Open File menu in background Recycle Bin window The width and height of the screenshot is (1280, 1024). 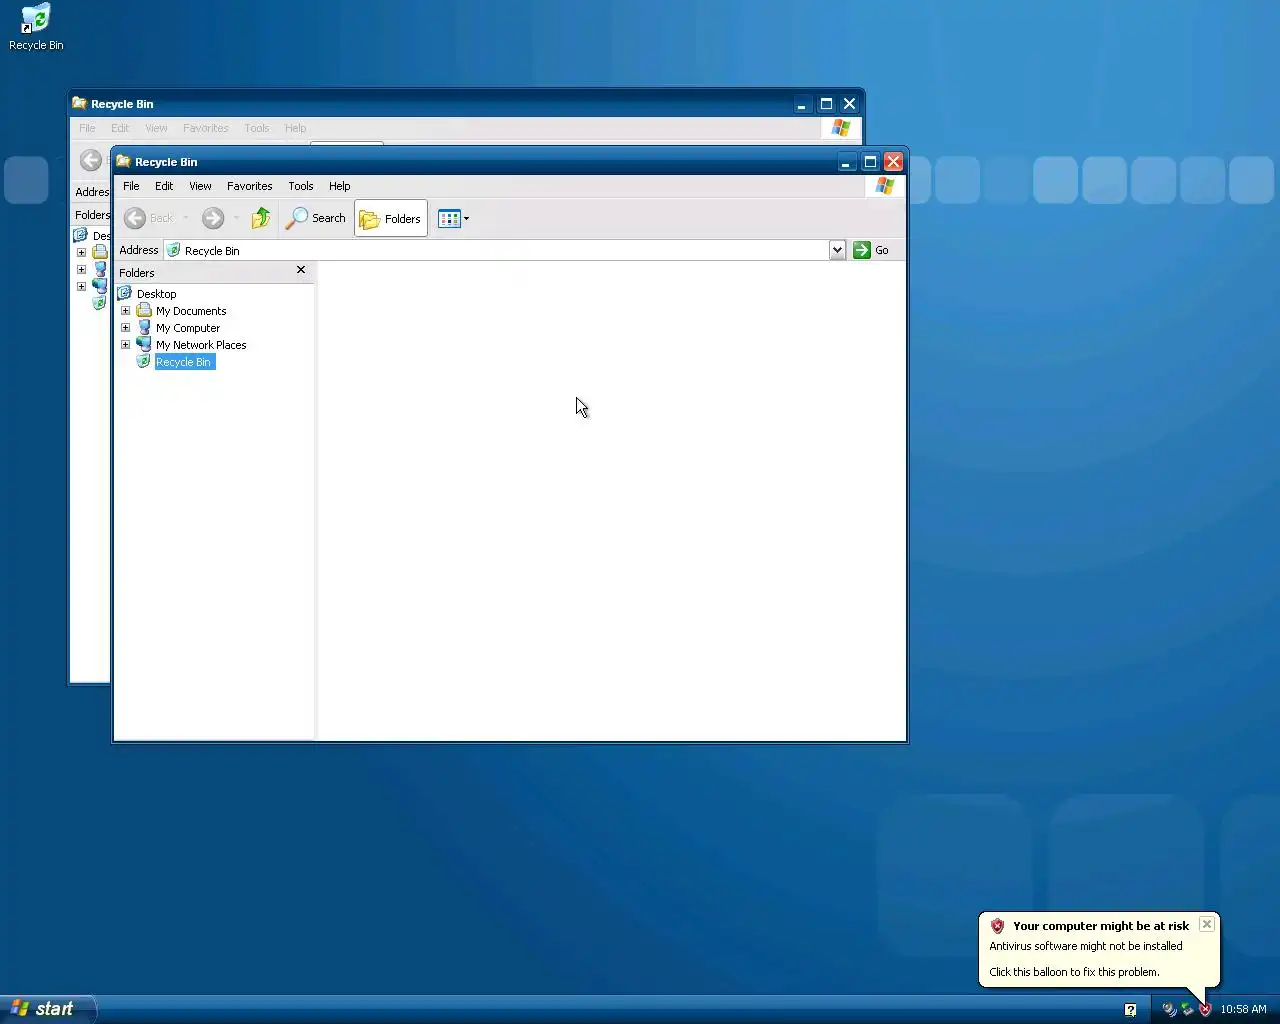(x=87, y=128)
